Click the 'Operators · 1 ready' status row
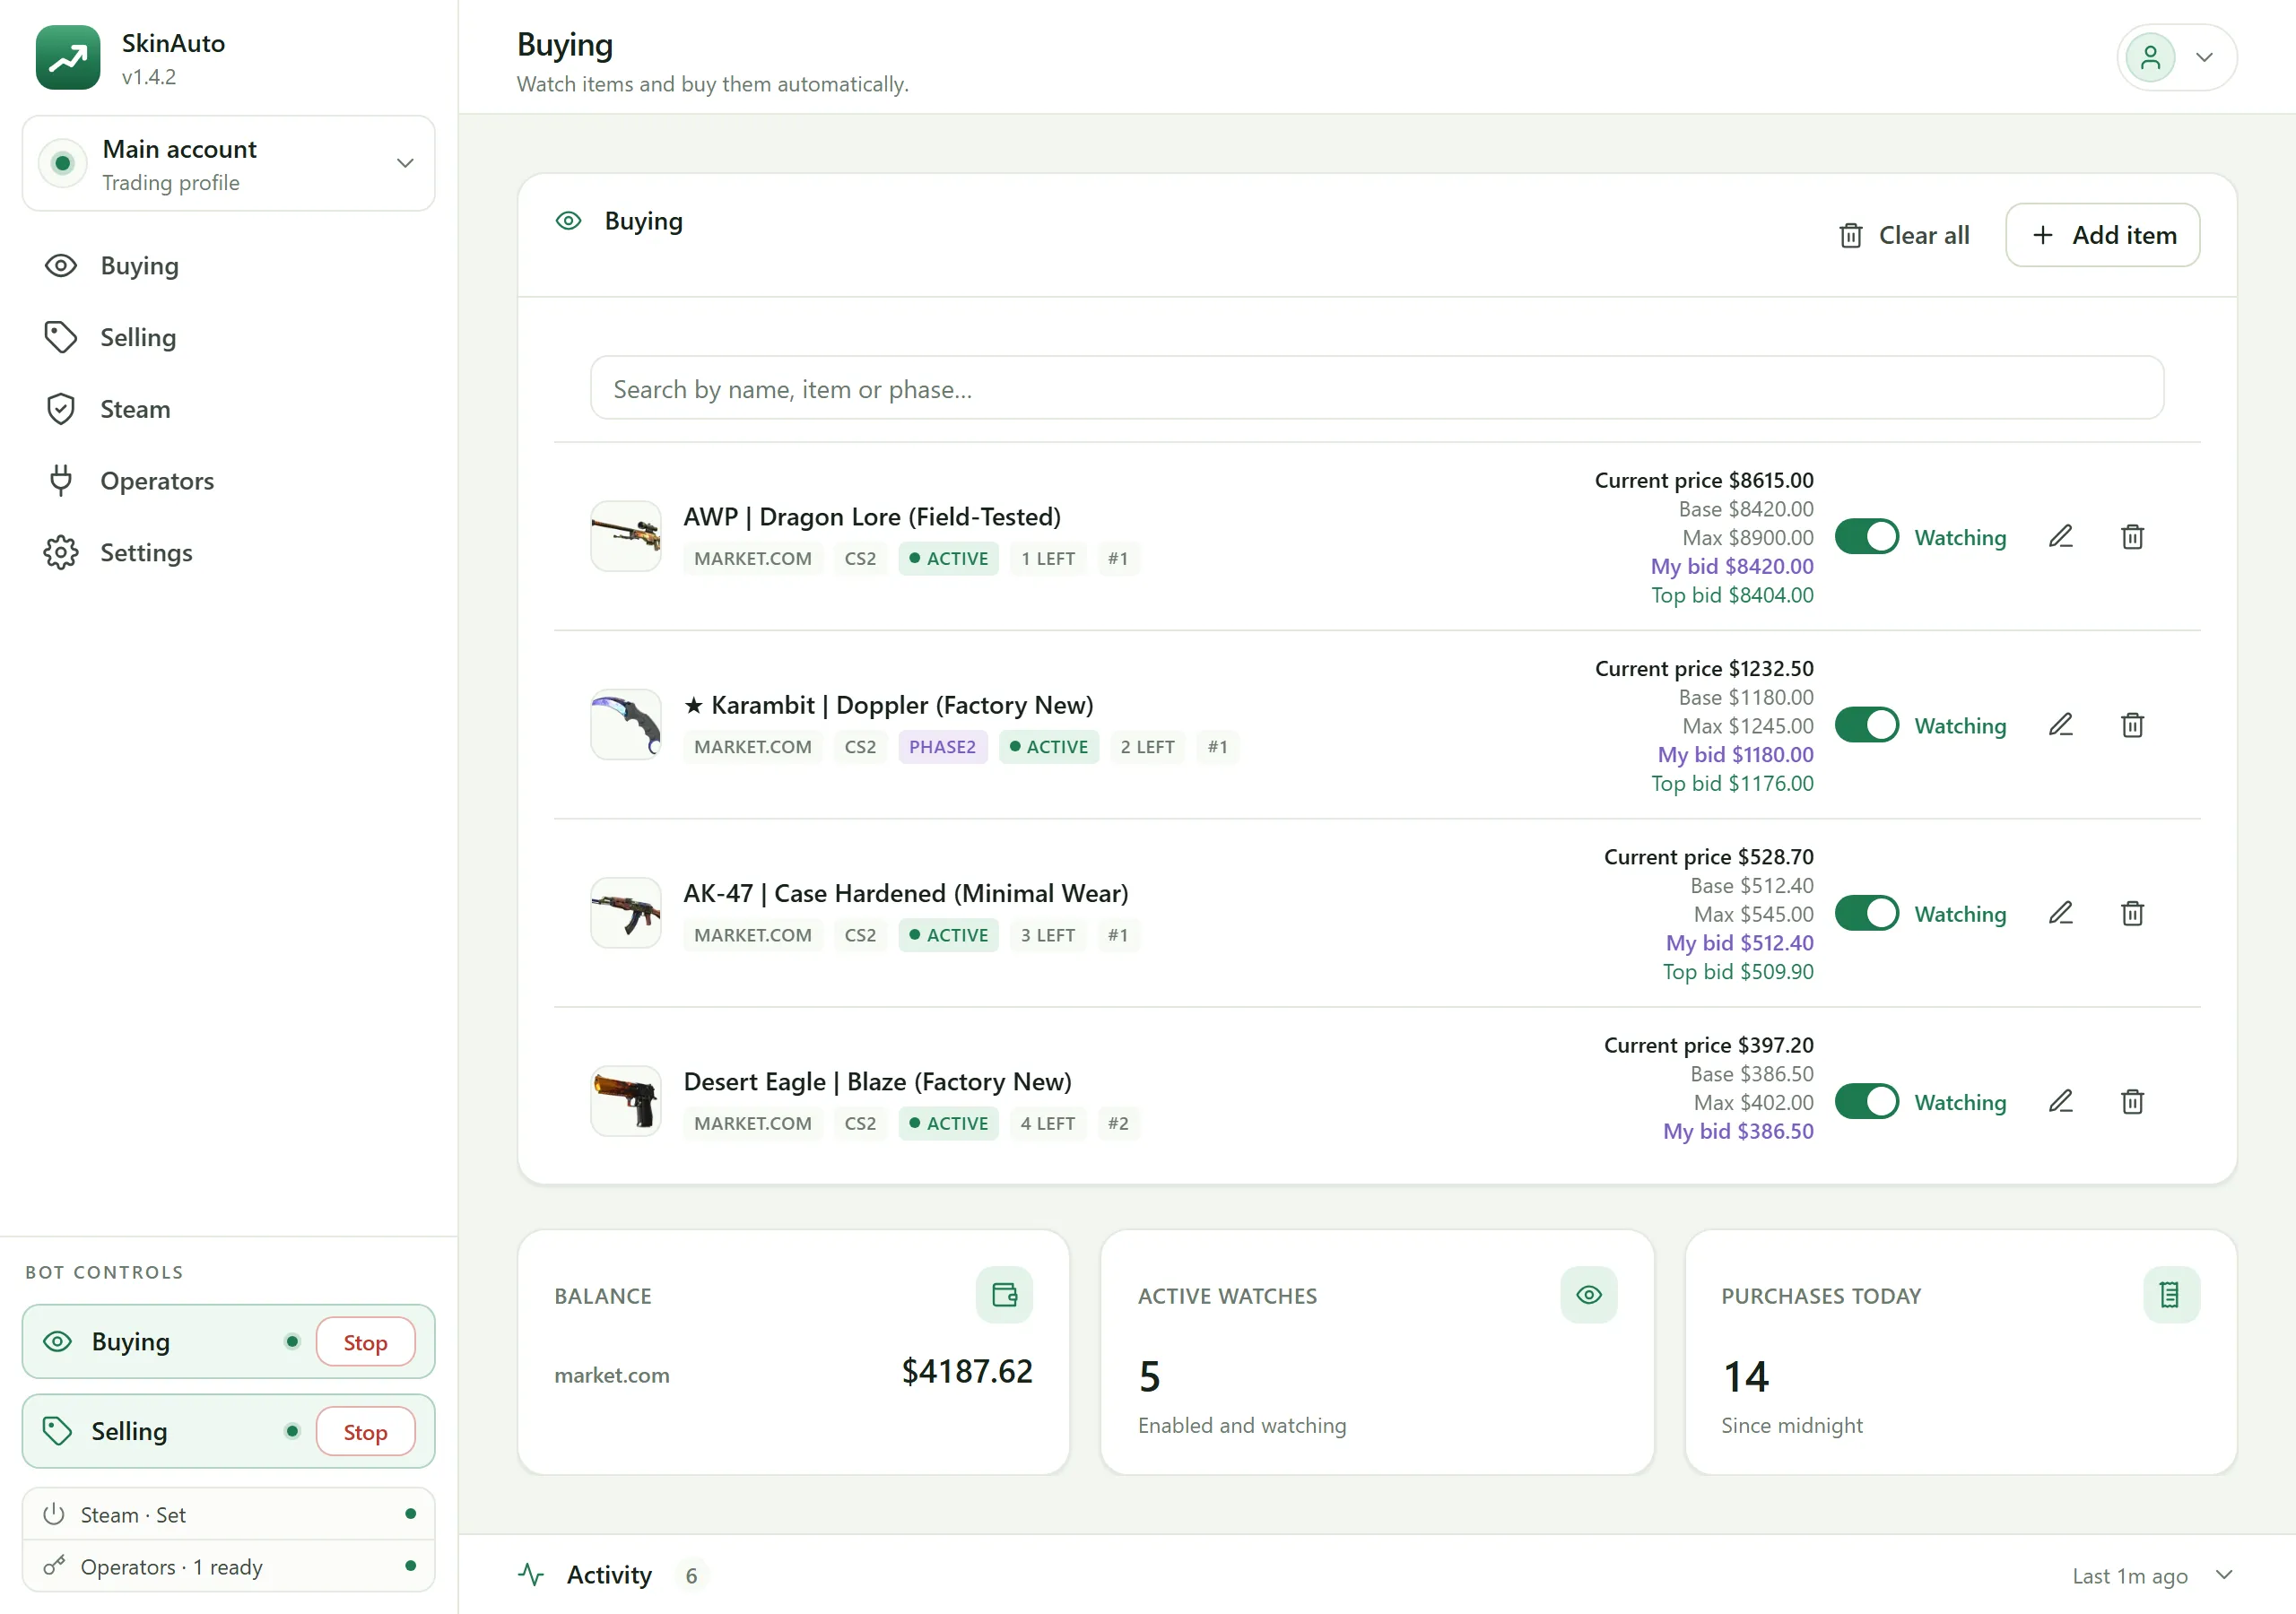 [229, 1566]
